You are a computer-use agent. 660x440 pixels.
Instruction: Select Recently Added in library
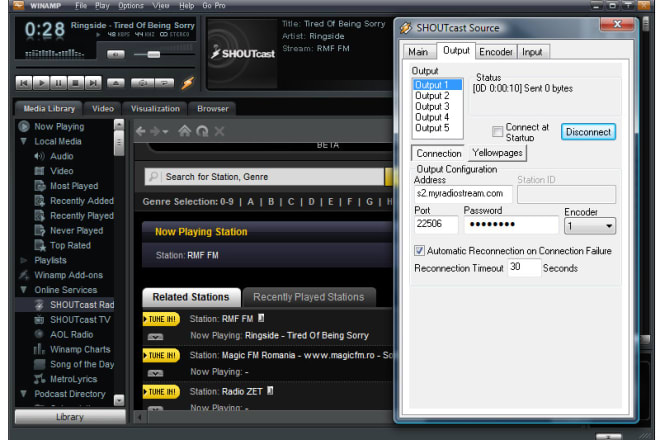(82, 201)
